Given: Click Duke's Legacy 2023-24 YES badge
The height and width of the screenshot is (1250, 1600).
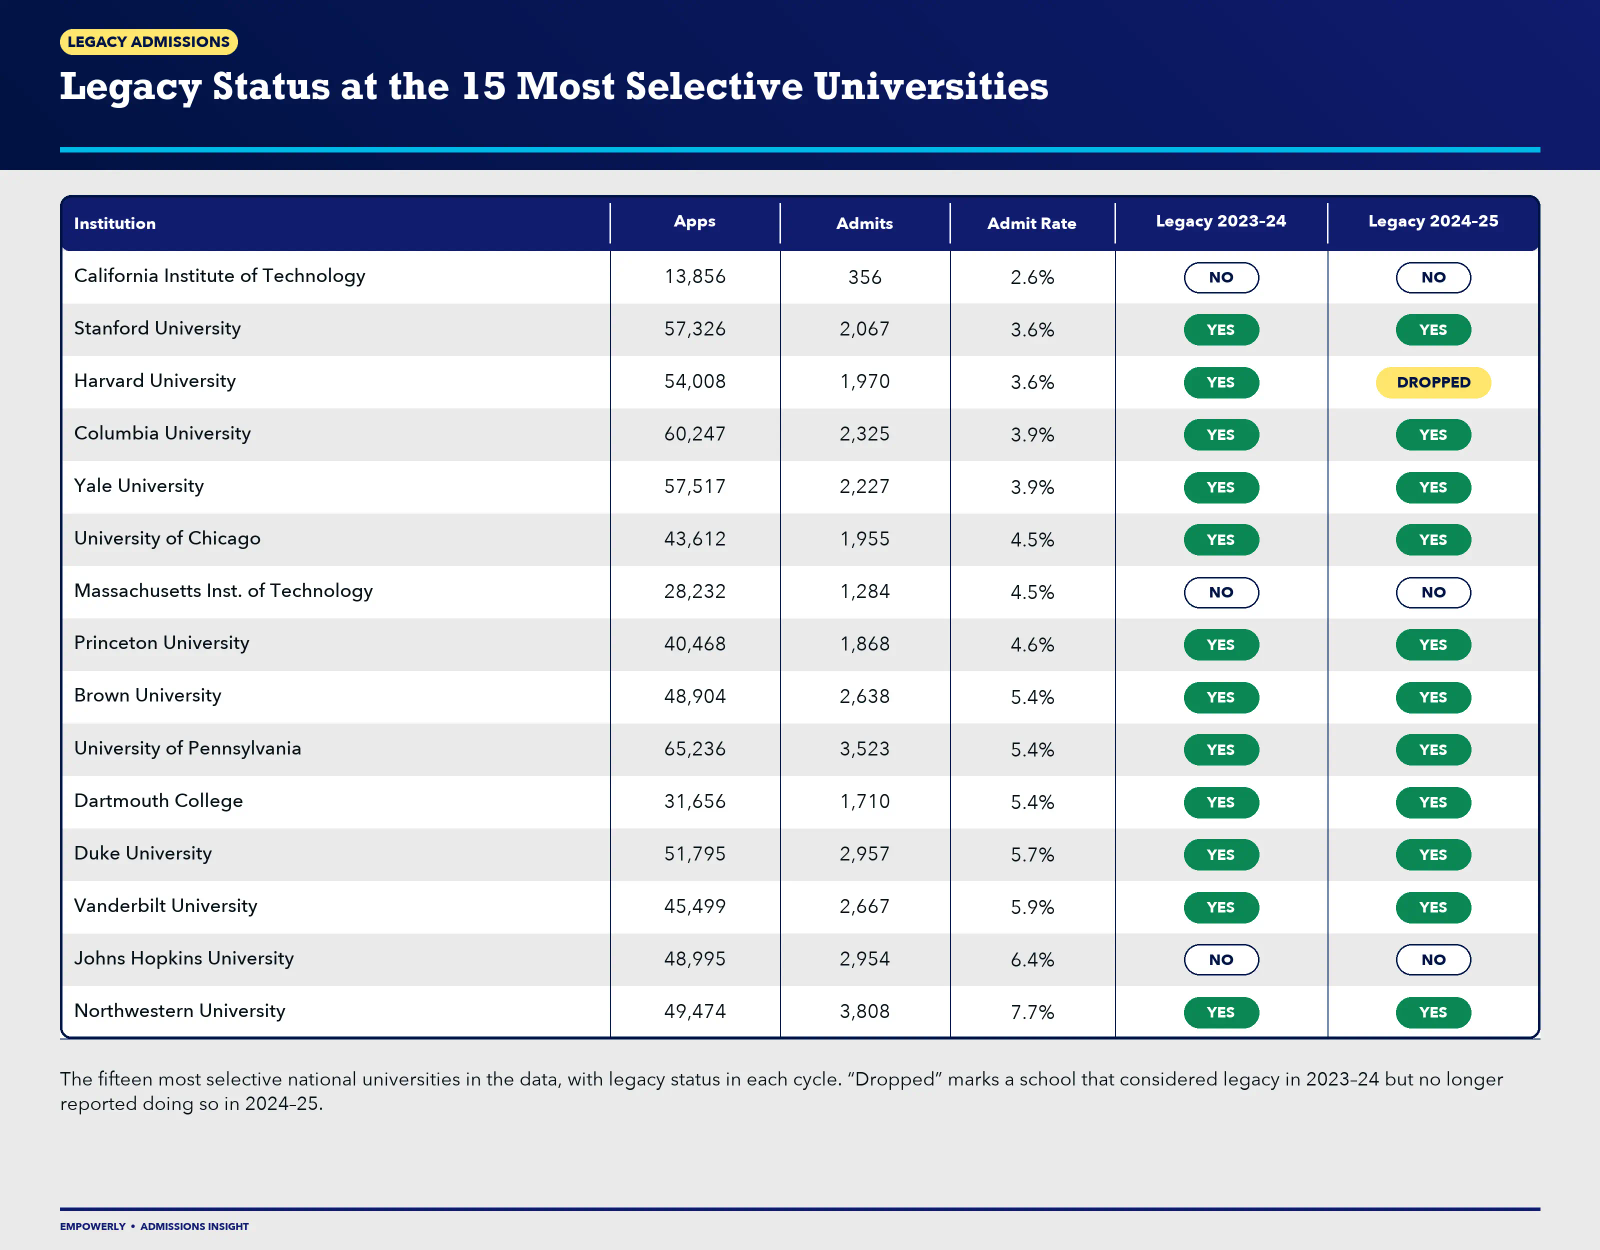Looking at the screenshot, I should [x=1221, y=855].
